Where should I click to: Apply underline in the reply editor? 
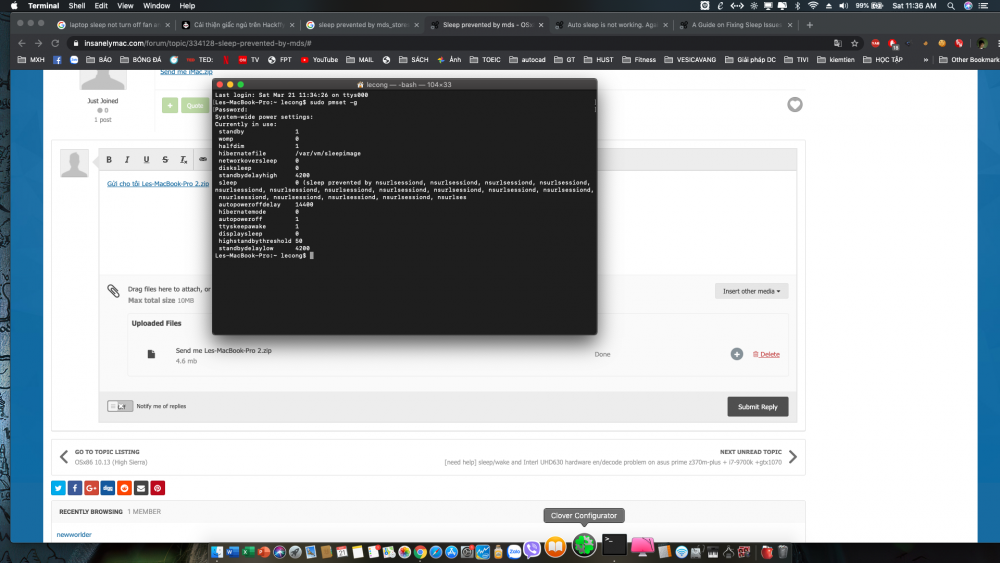(x=146, y=159)
